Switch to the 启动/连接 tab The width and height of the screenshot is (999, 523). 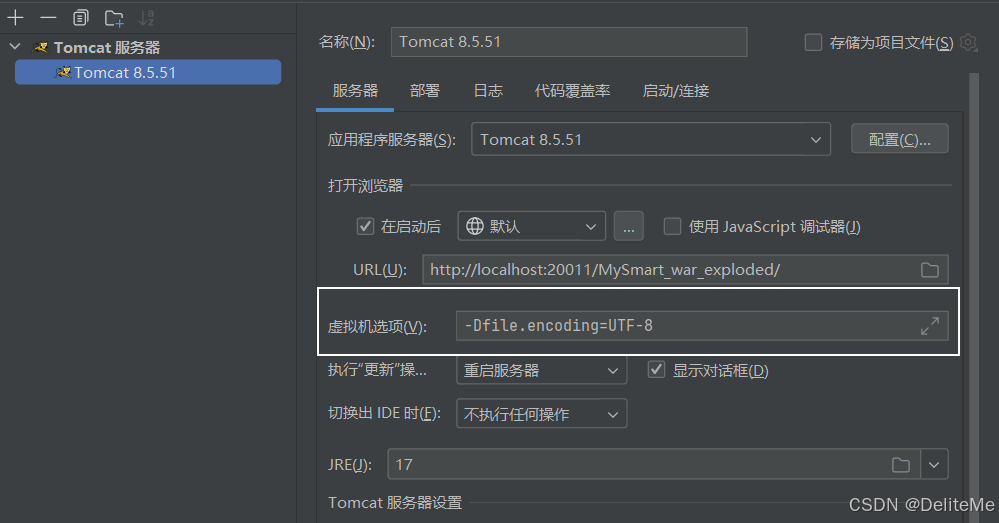pos(675,90)
